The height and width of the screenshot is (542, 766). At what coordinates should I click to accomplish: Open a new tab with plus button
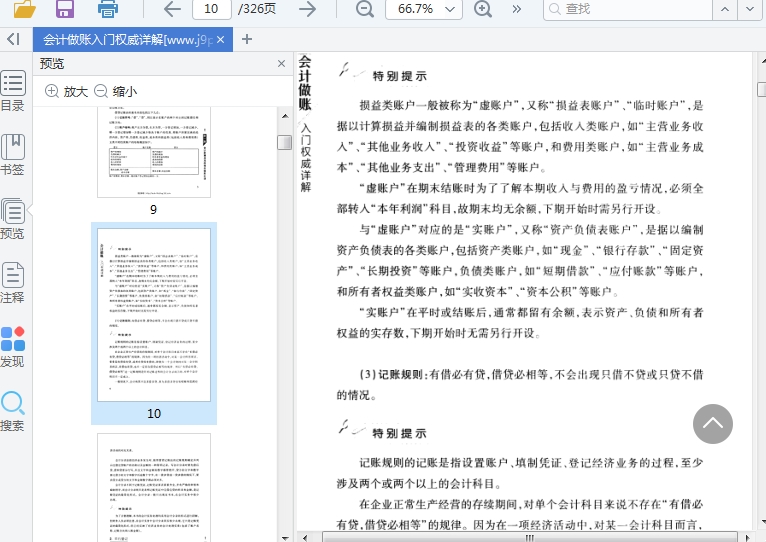(x=247, y=40)
